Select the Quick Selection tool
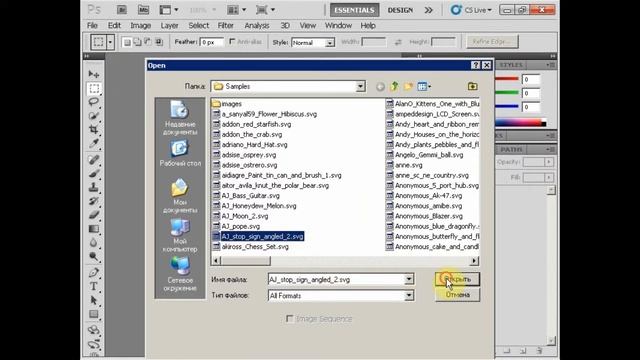The width and height of the screenshot is (640, 360). pyautogui.click(x=94, y=116)
